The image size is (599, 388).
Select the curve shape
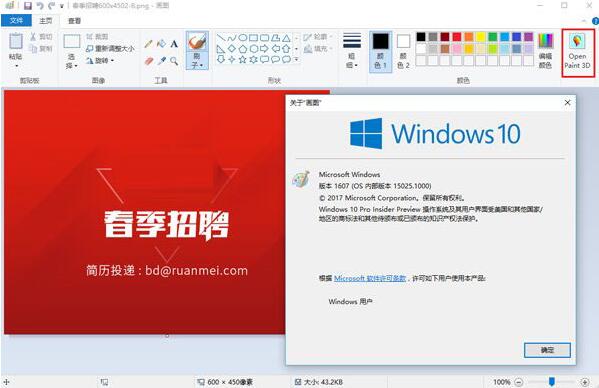(x=232, y=38)
